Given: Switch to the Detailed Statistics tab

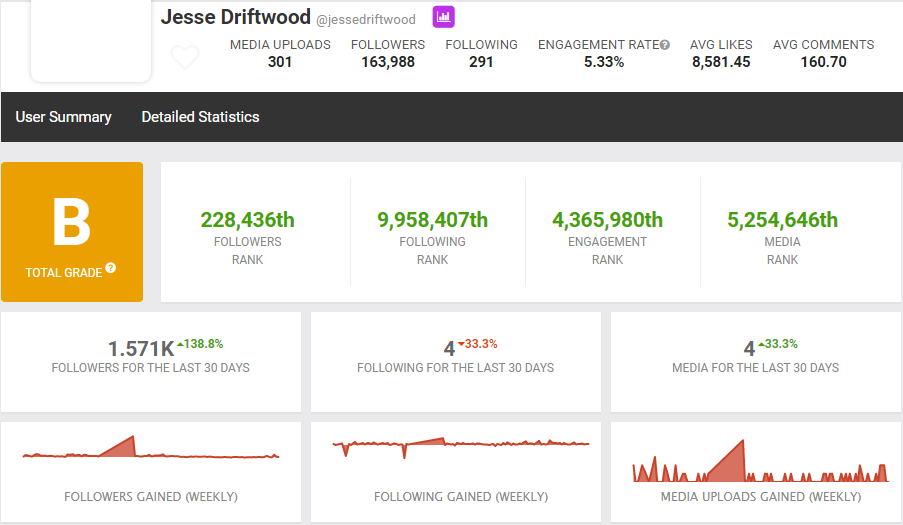Looking at the screenshot, I should (x=200, y=117).
